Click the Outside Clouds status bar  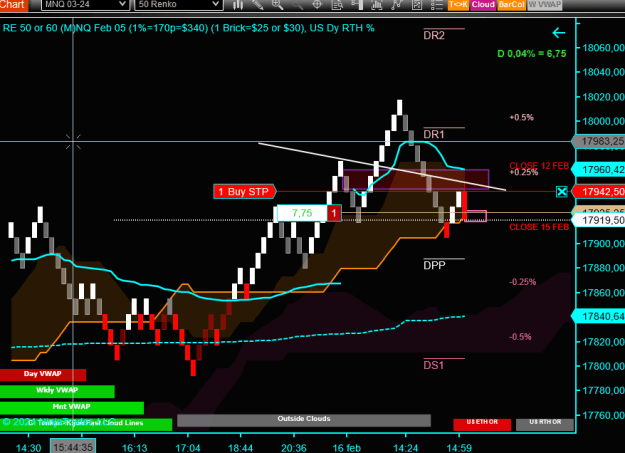pos(304,420)
